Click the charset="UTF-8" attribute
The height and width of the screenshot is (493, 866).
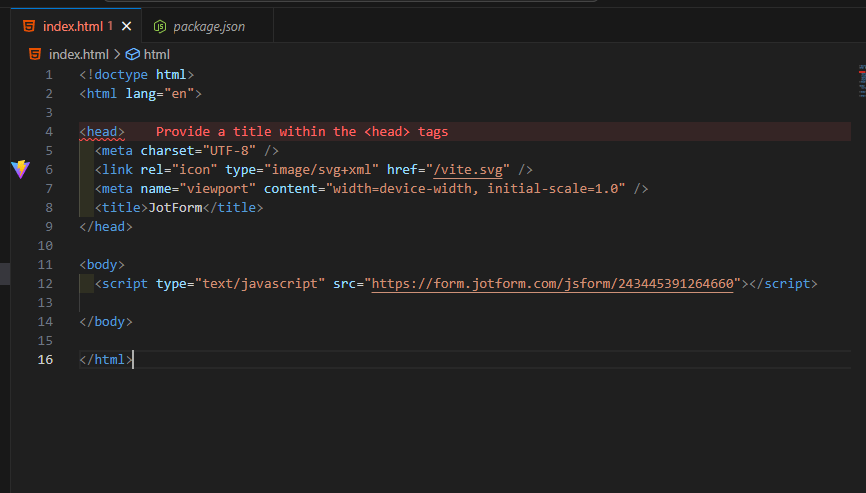click(x=198, y=151)
